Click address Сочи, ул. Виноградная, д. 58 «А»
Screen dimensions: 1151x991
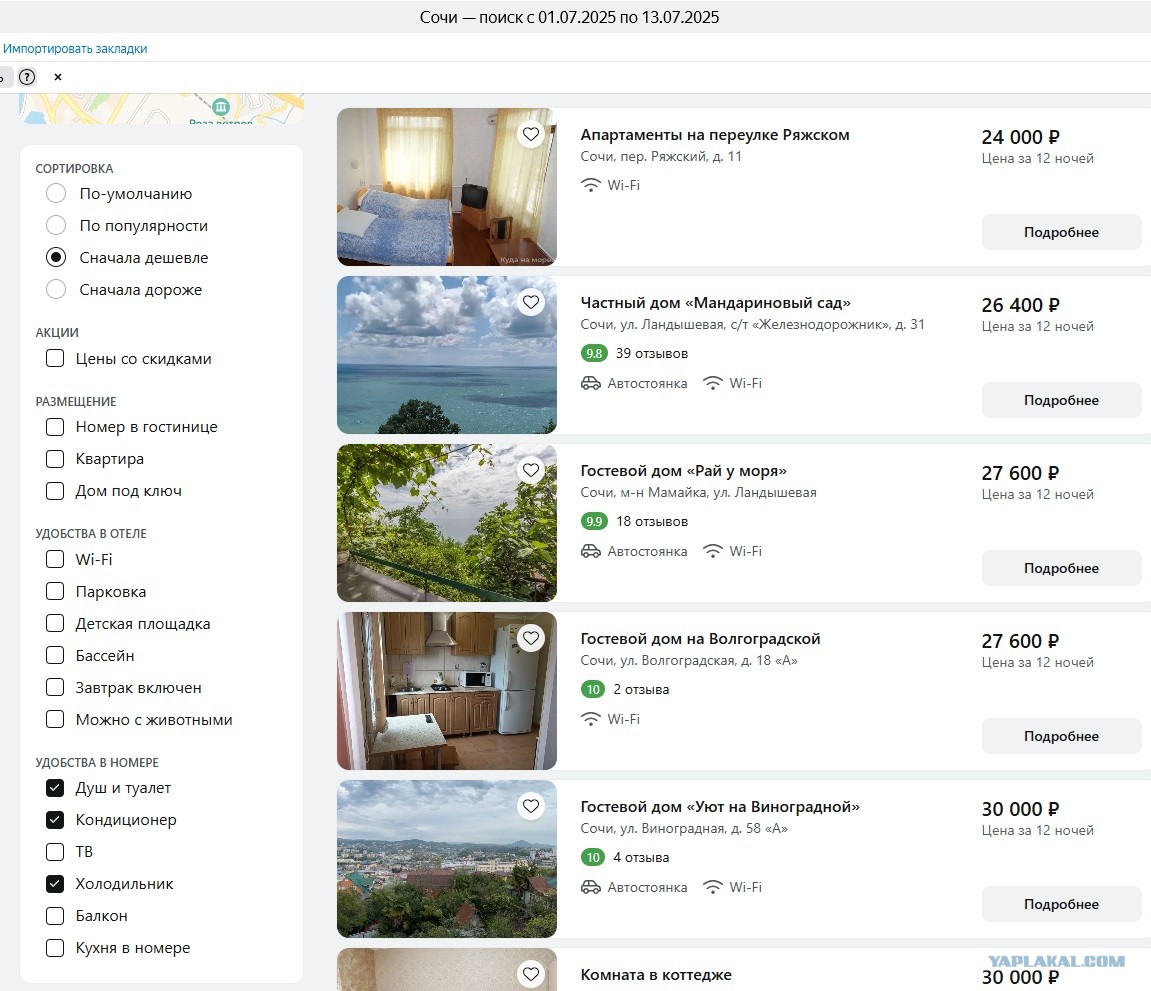coord(684,829)
